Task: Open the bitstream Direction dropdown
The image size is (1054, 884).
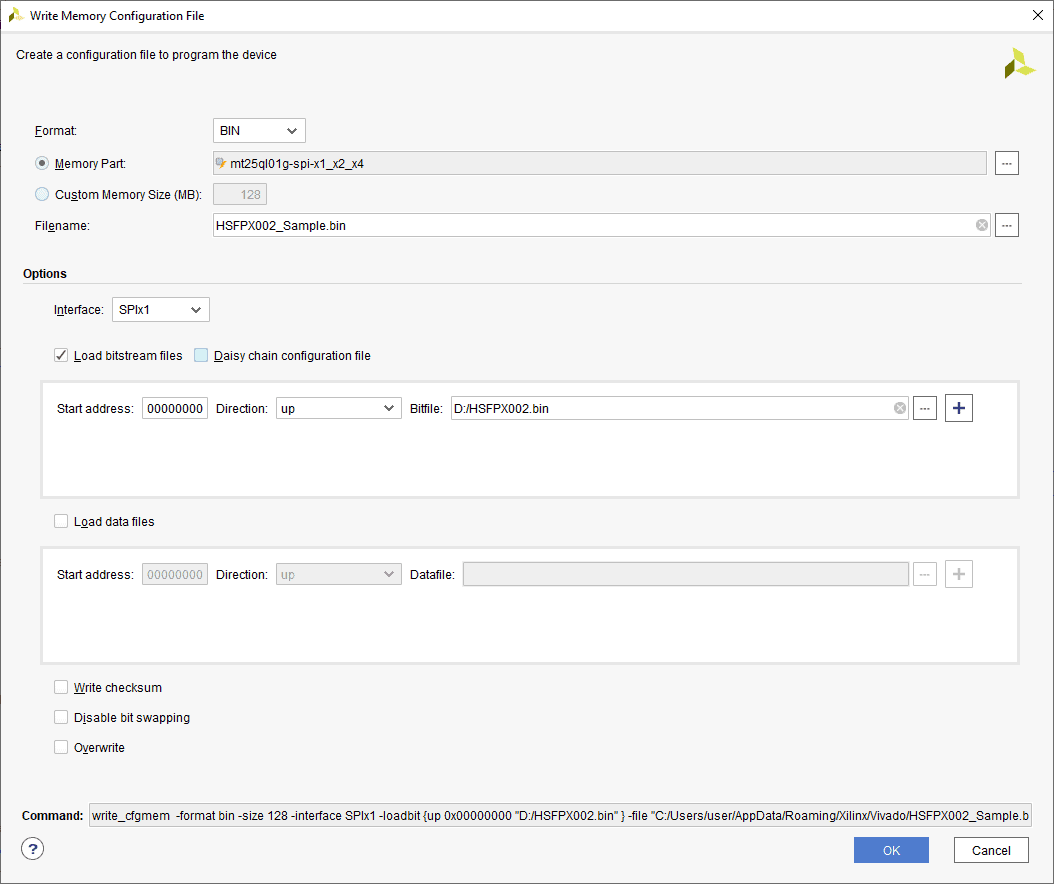Action: (x=338, y=408)
